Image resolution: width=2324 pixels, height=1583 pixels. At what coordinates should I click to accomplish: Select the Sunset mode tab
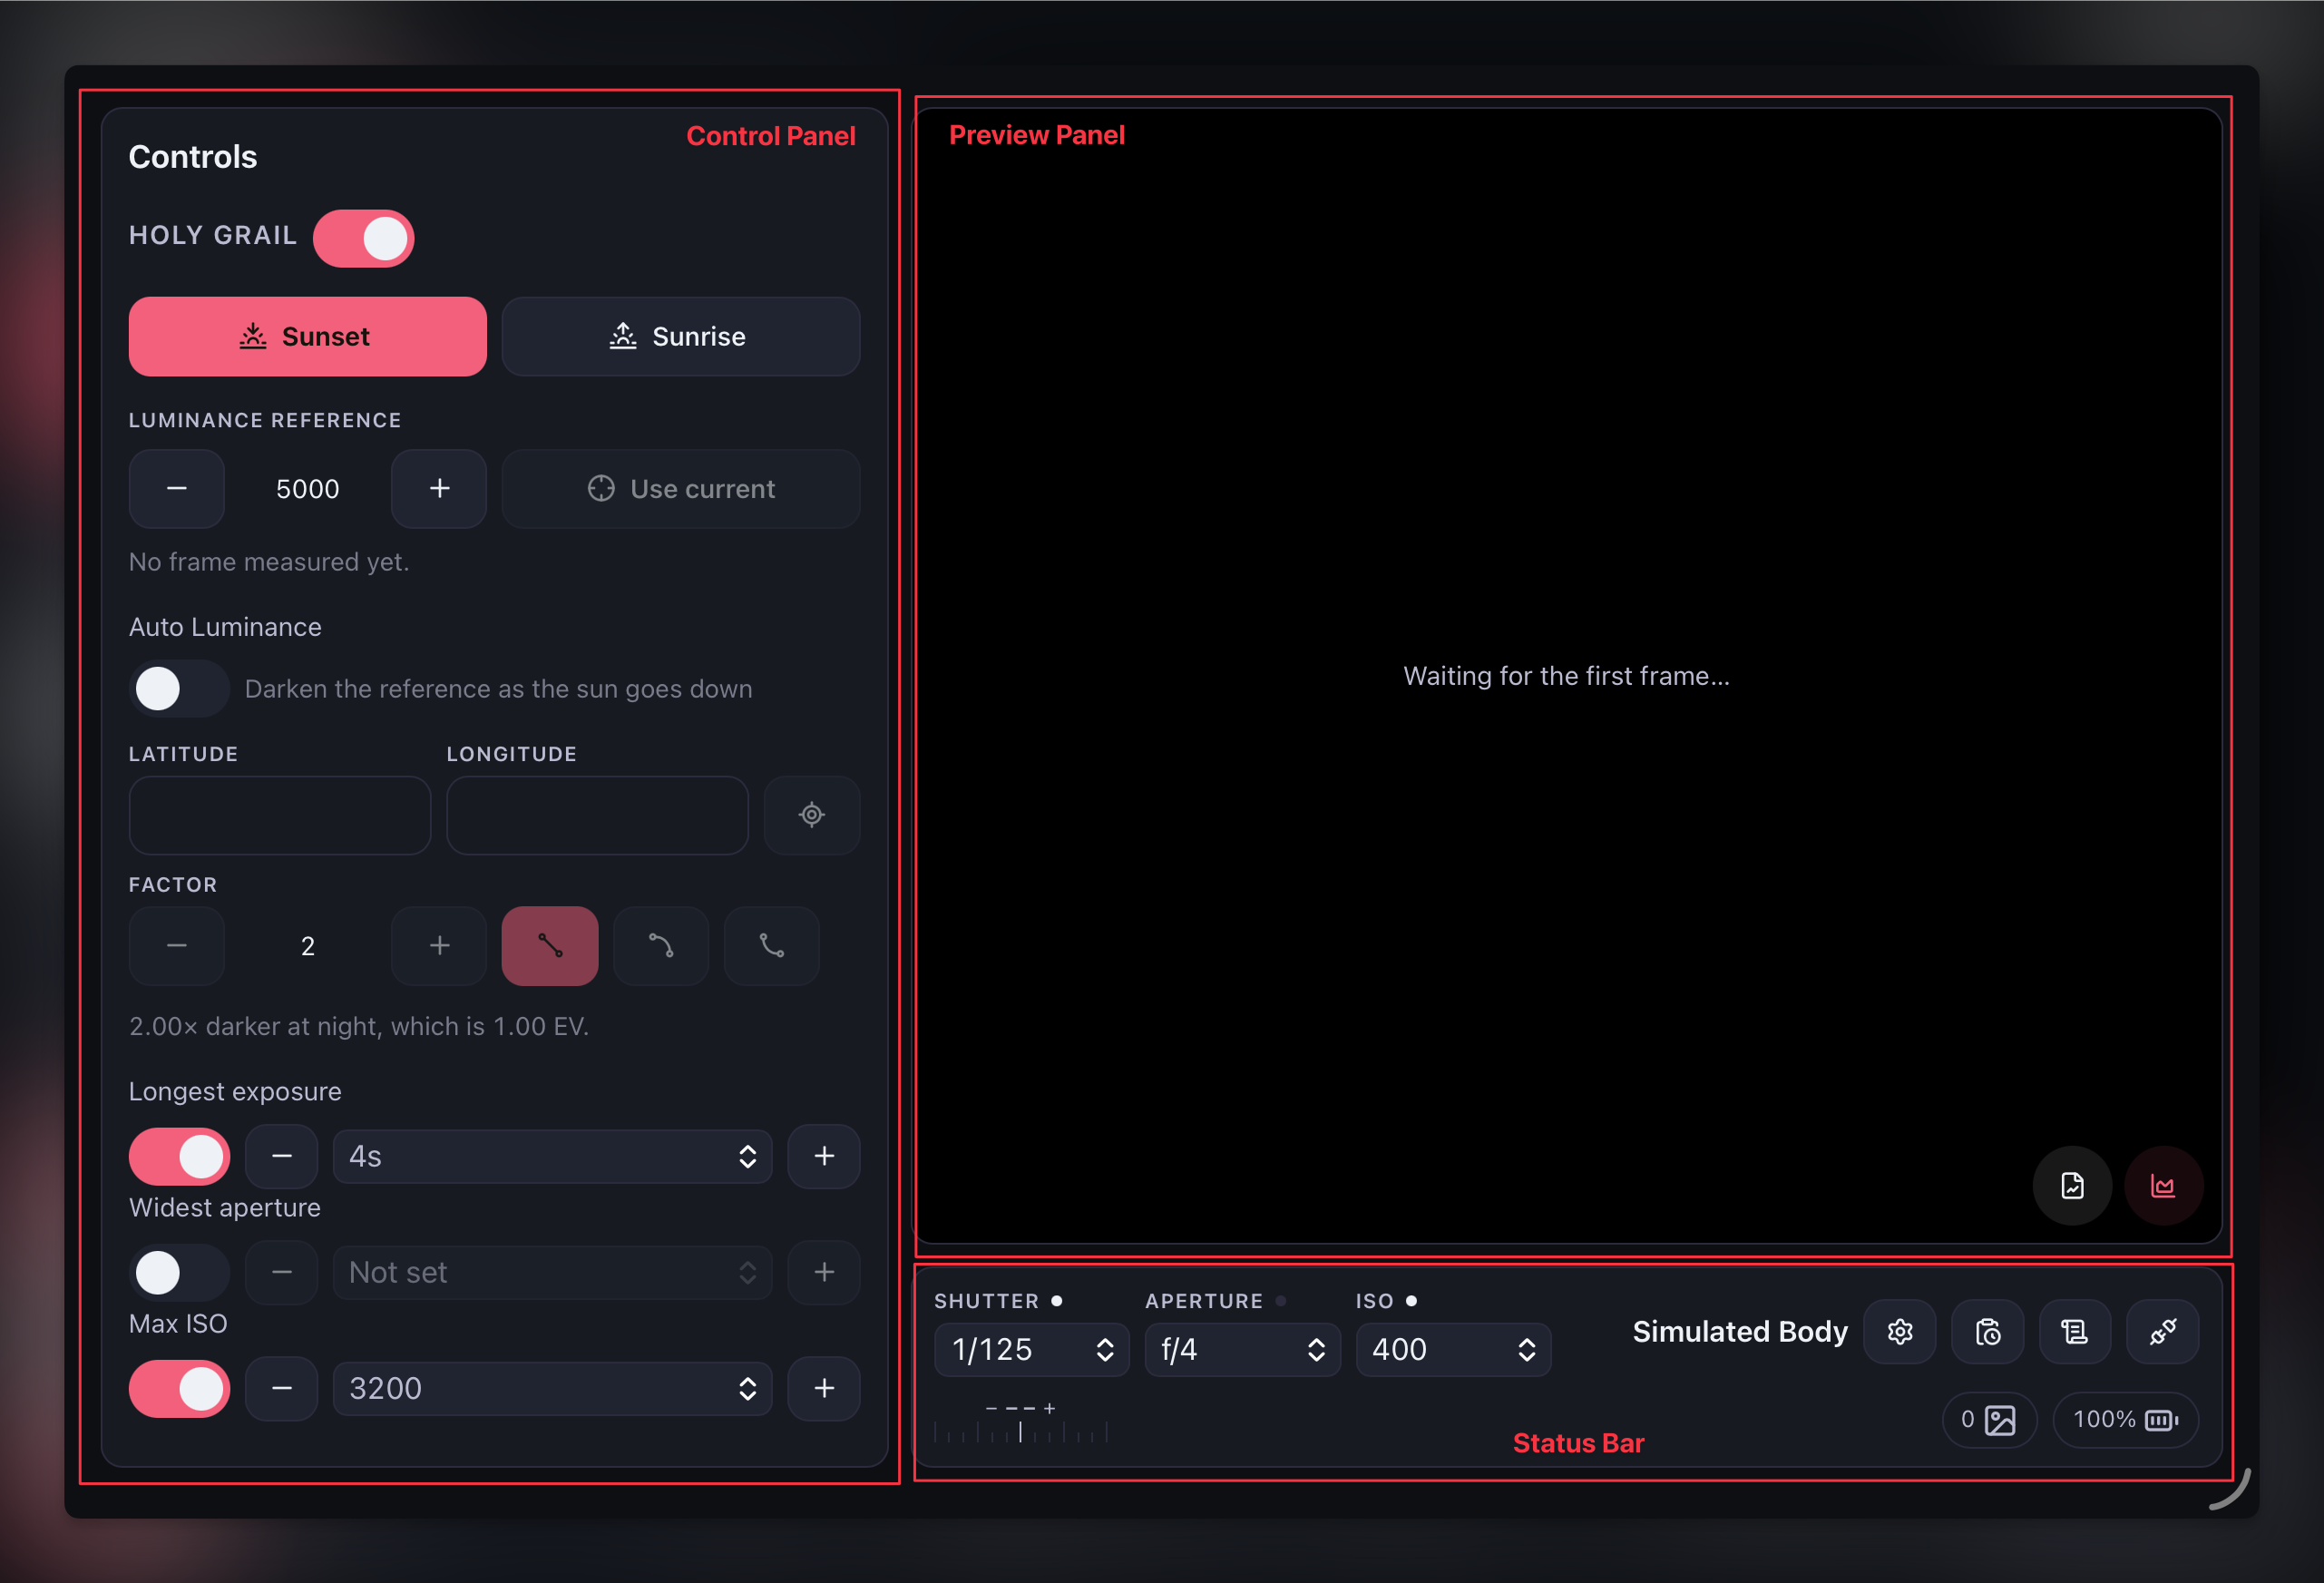click(x=308, y=337)
